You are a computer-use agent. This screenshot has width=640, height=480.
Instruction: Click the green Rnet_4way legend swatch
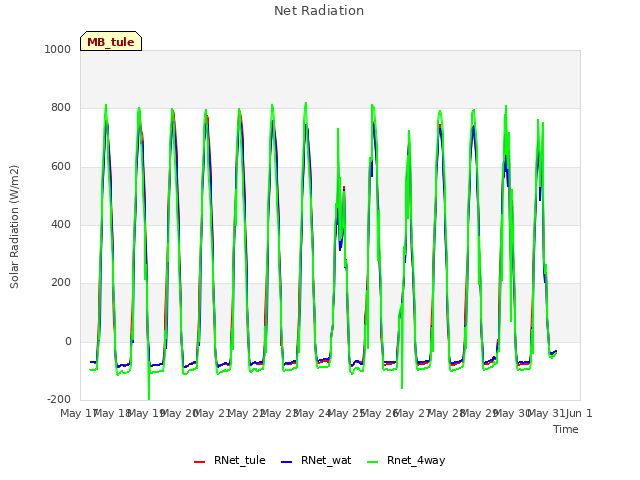tap(373, 462)
